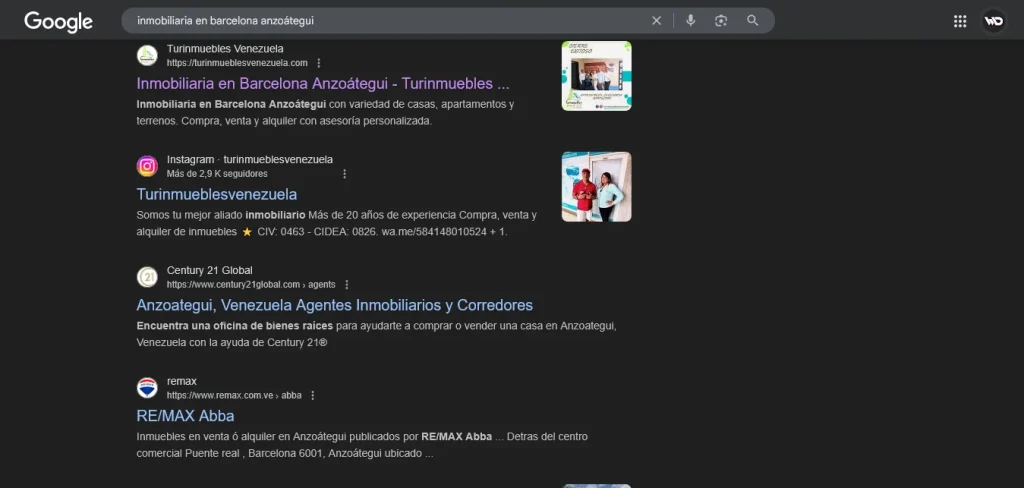The image size is (1024, 488).
Task: Click the Turinmuebles Venezuela site favicon
Action: coord(147,56)
